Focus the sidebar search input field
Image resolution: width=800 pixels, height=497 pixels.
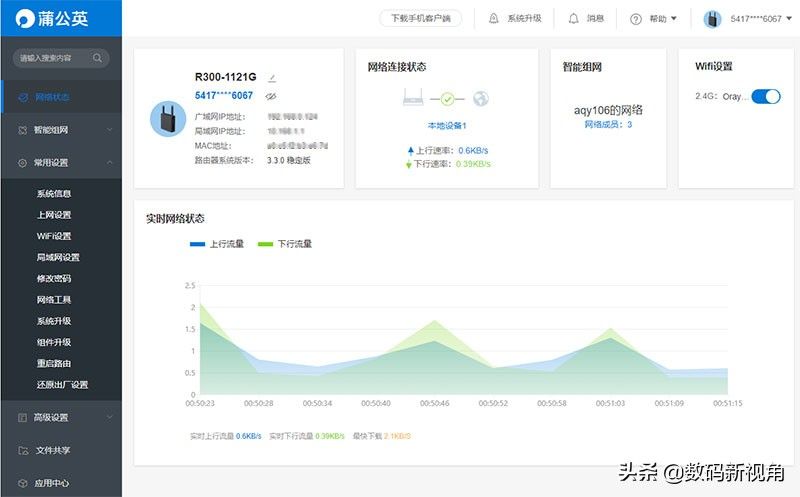point(61,58)
